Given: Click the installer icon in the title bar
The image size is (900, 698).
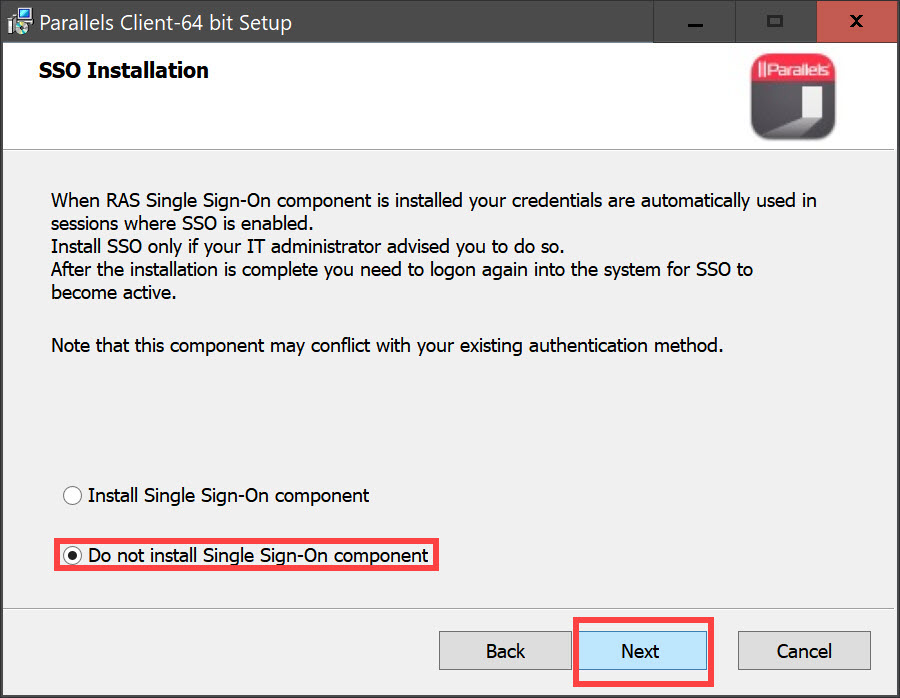Looking at the screenshot, I should pos(19,22).
